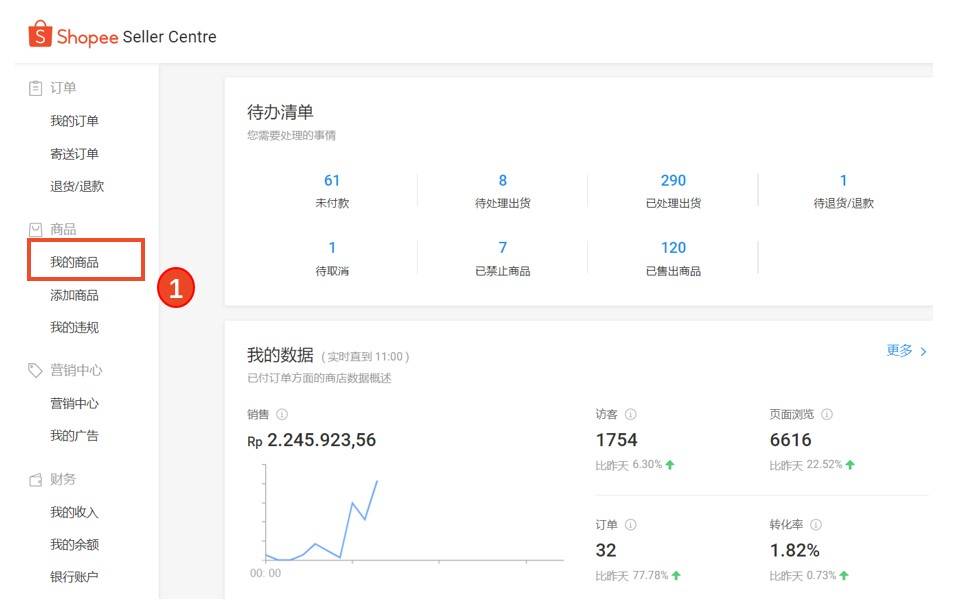Screen dimensions: 958x604
Task: View 290 已处理出货 orders
Action: pyautogui.click(x=673, y=190)
